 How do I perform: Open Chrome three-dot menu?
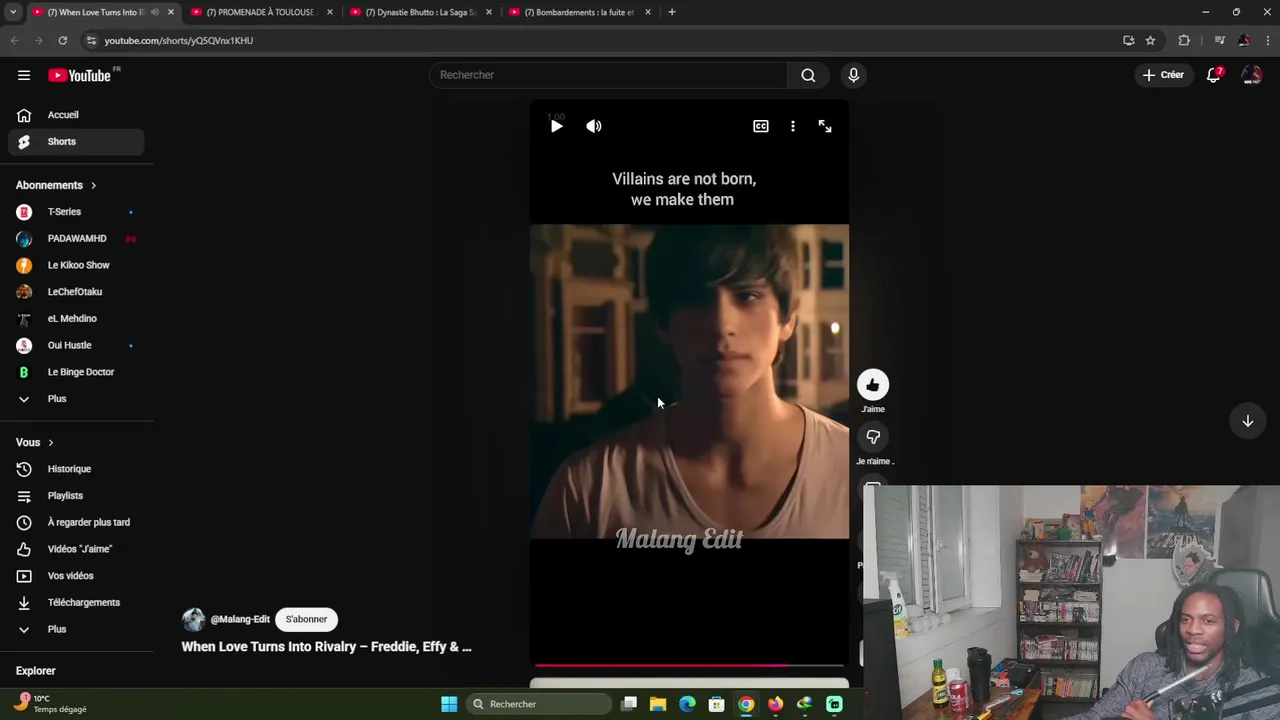tap(1268, 41)
